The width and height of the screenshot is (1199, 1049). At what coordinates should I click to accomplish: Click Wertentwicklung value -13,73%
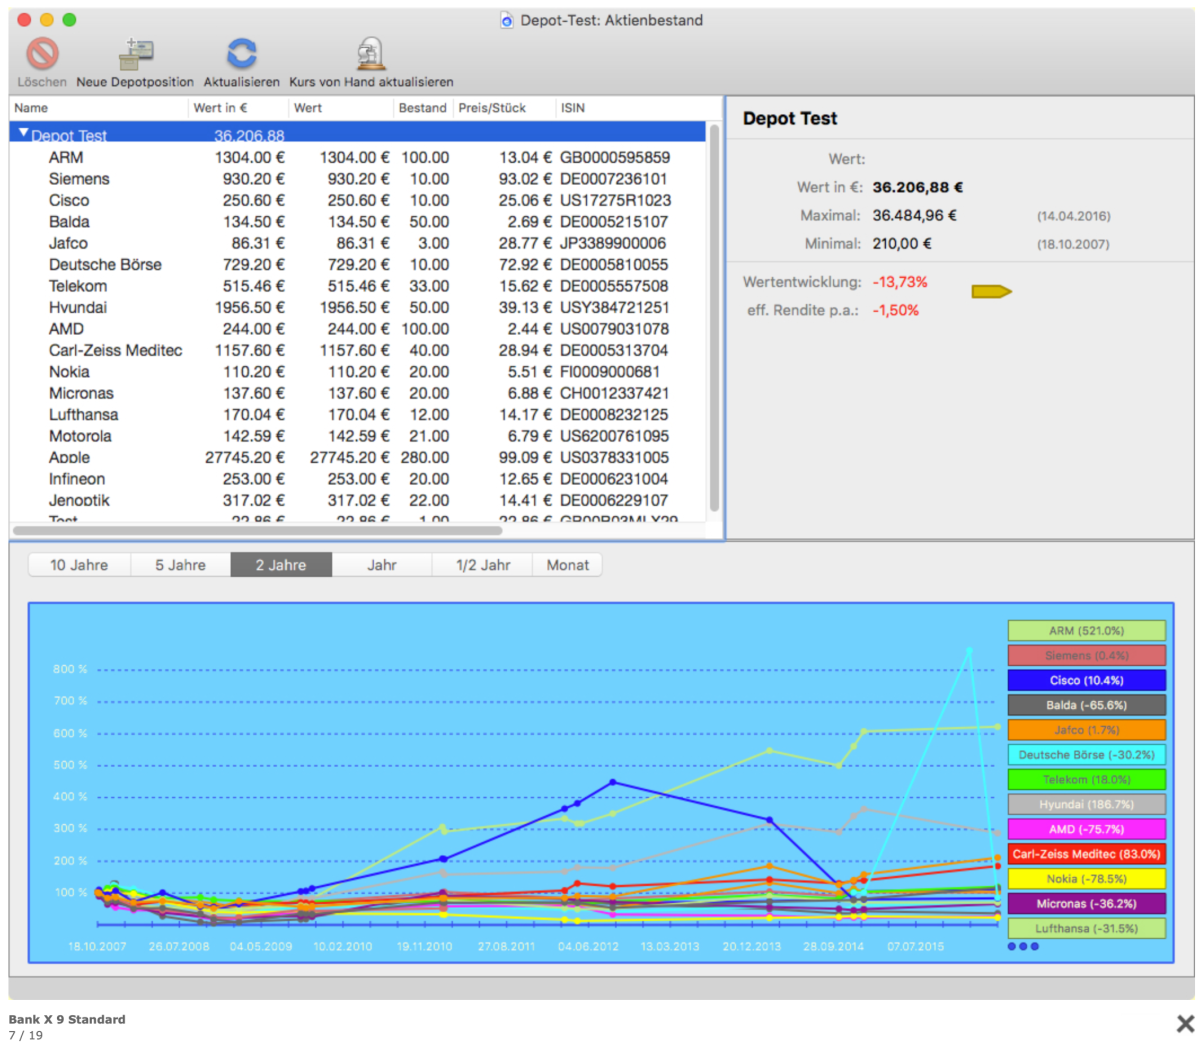[x=900, y=282]
